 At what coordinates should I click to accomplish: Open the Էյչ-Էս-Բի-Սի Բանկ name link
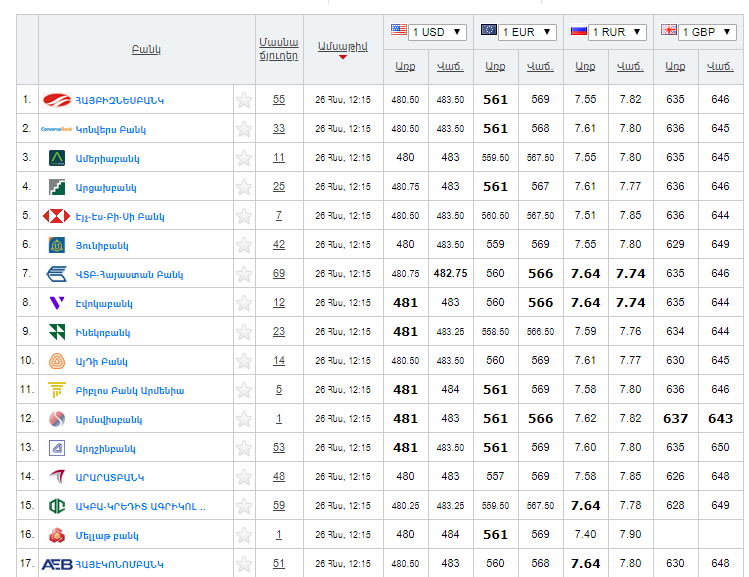point(120,216)
